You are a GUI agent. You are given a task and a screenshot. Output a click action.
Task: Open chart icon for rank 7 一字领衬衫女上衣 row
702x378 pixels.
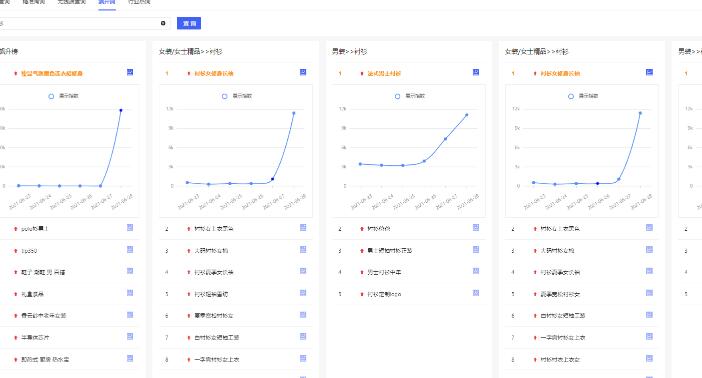(649, 336)
